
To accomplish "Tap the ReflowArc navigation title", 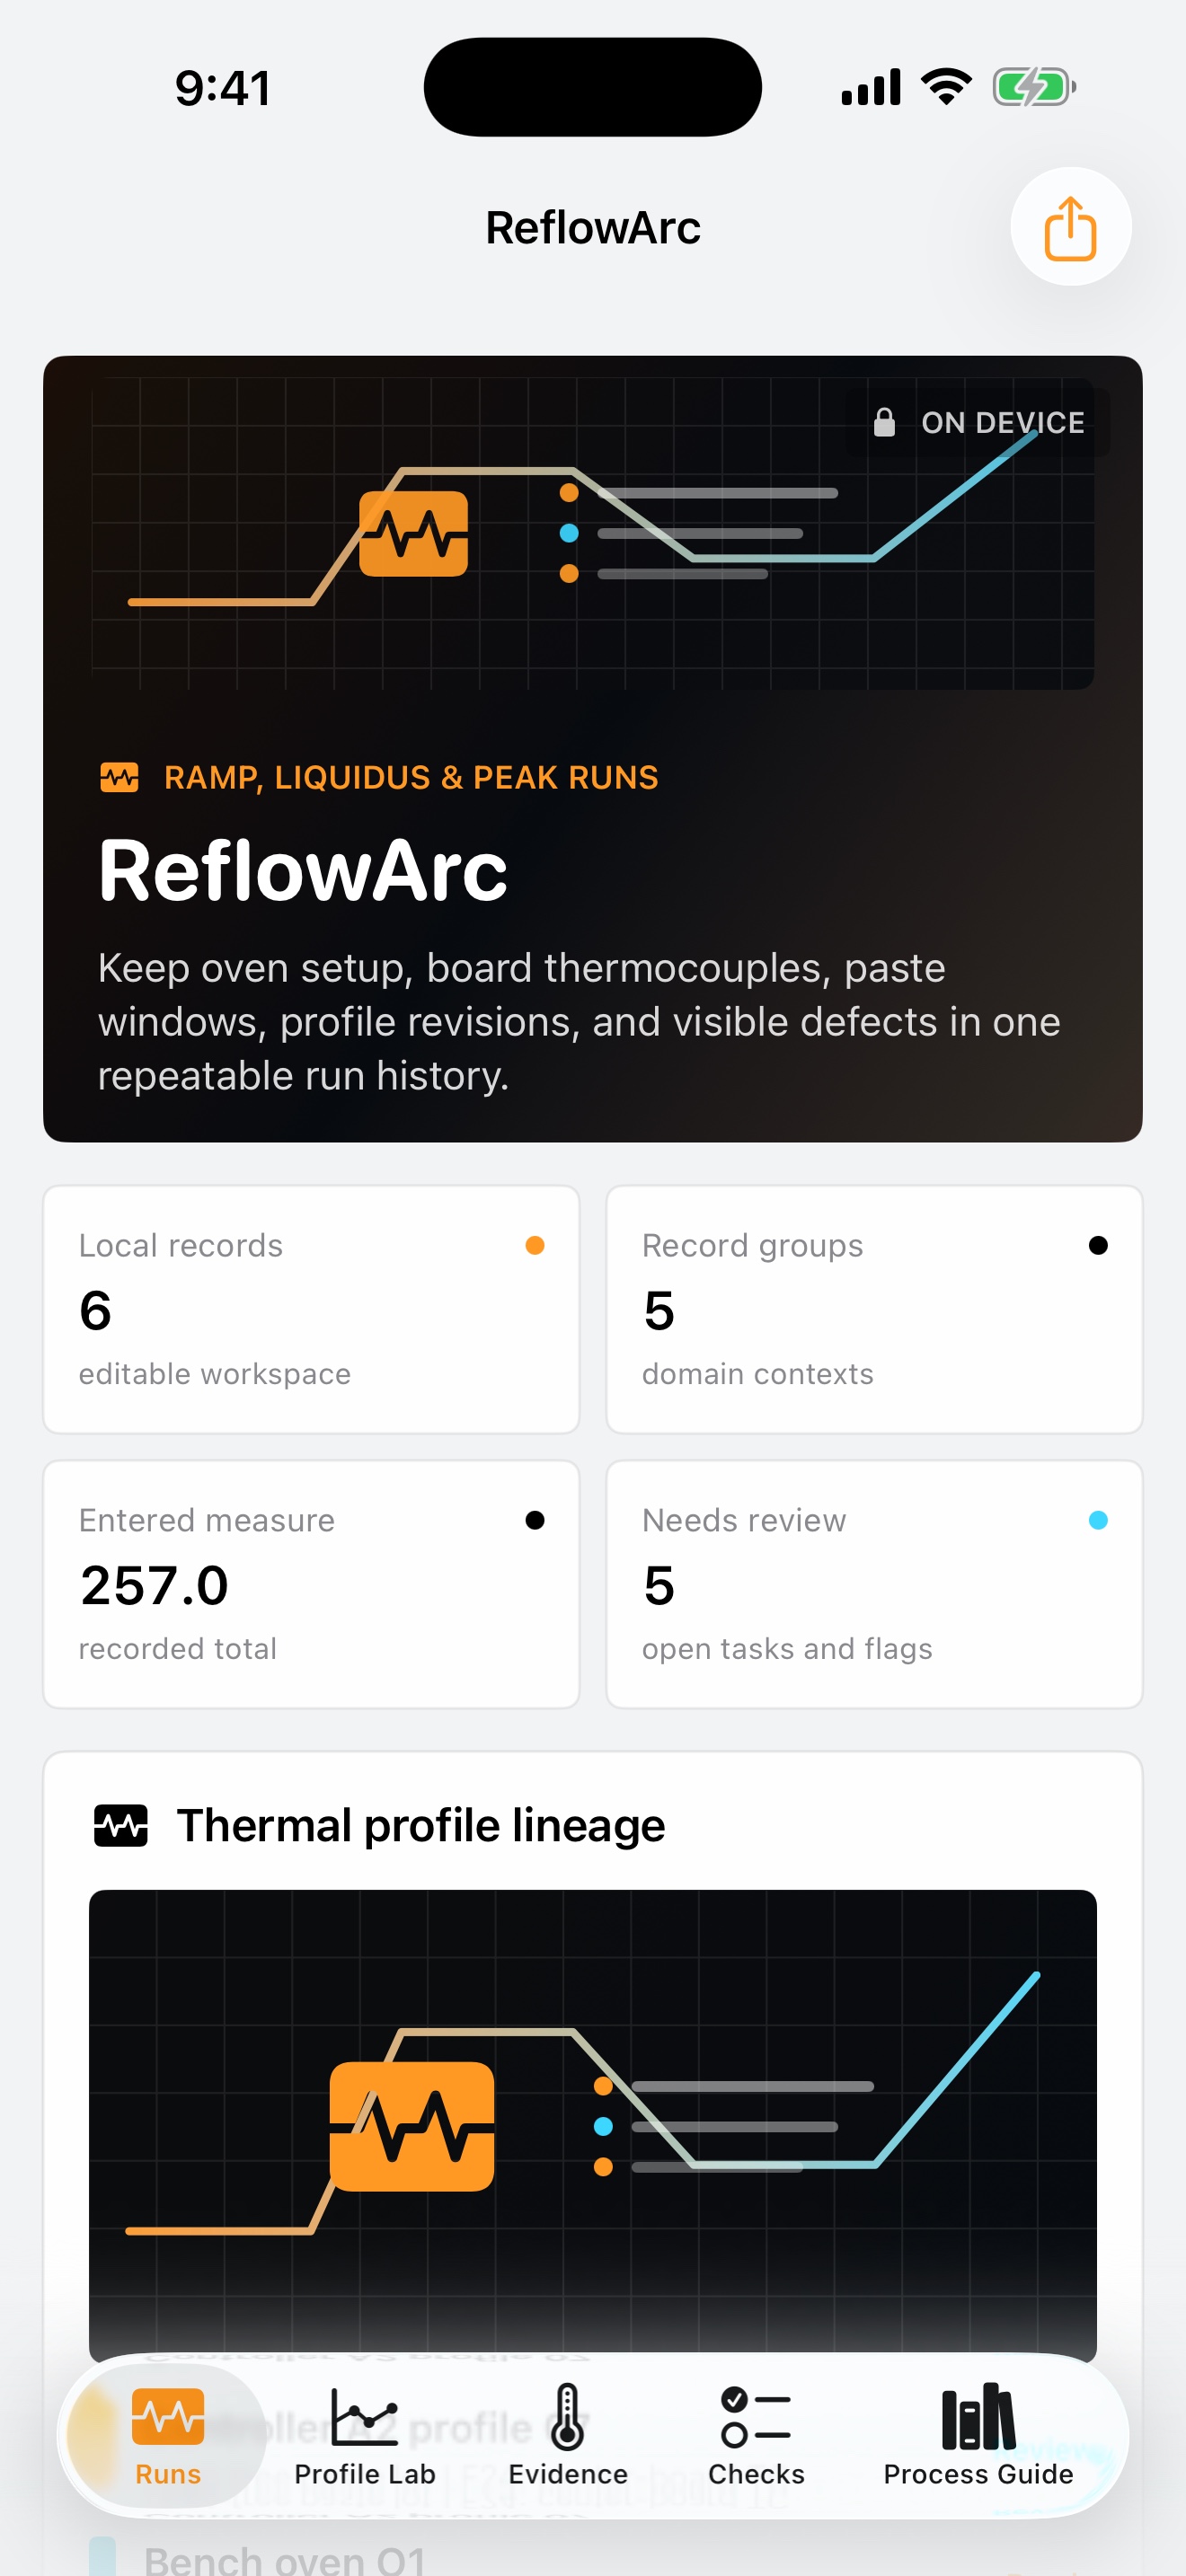I will coord(593,228).
